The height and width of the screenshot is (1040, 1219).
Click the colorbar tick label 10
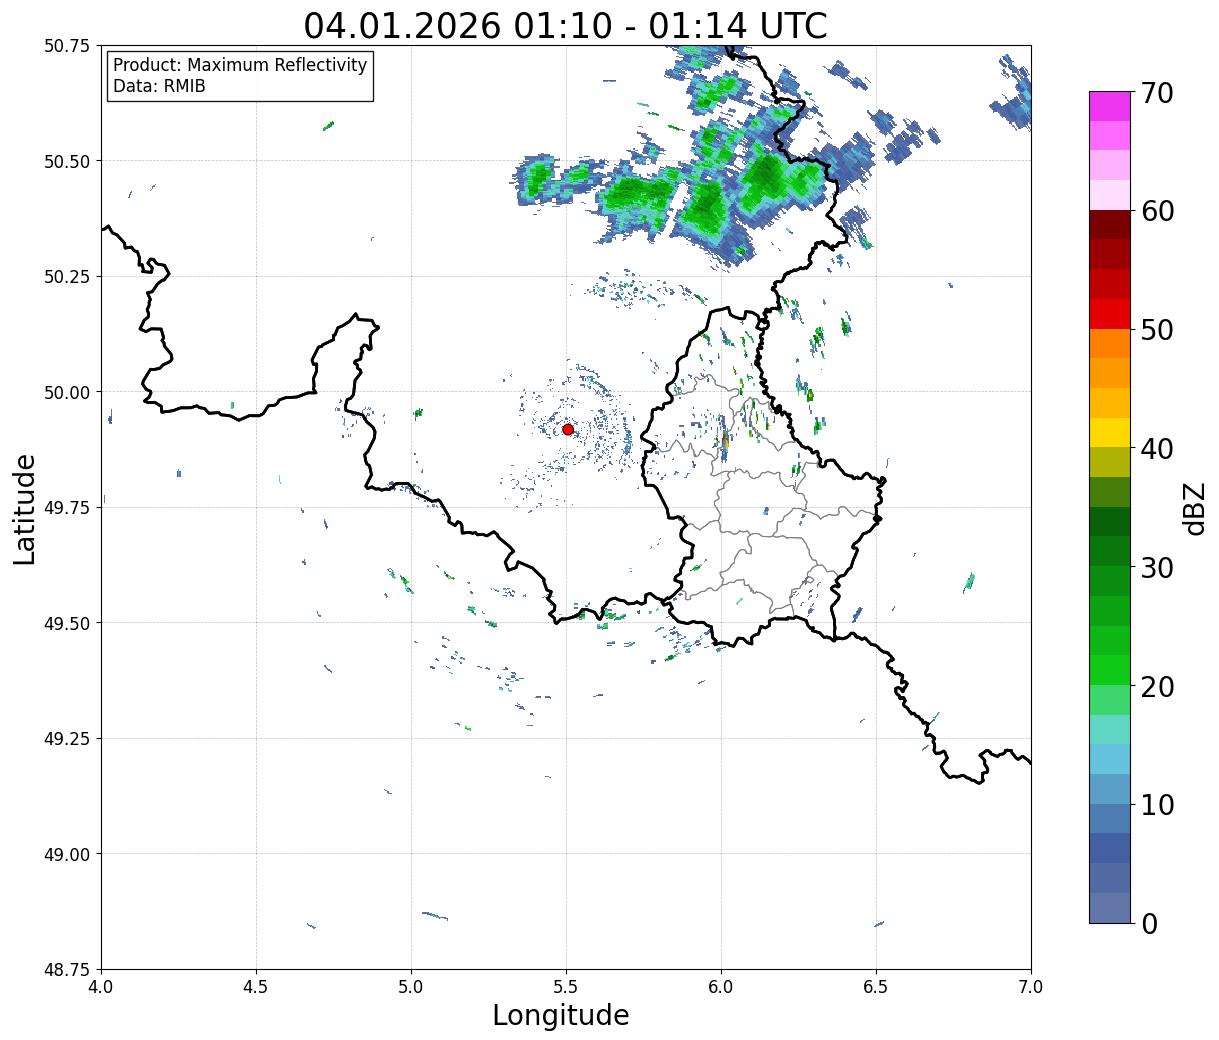pyautogui.click(x=1157, y=805)
